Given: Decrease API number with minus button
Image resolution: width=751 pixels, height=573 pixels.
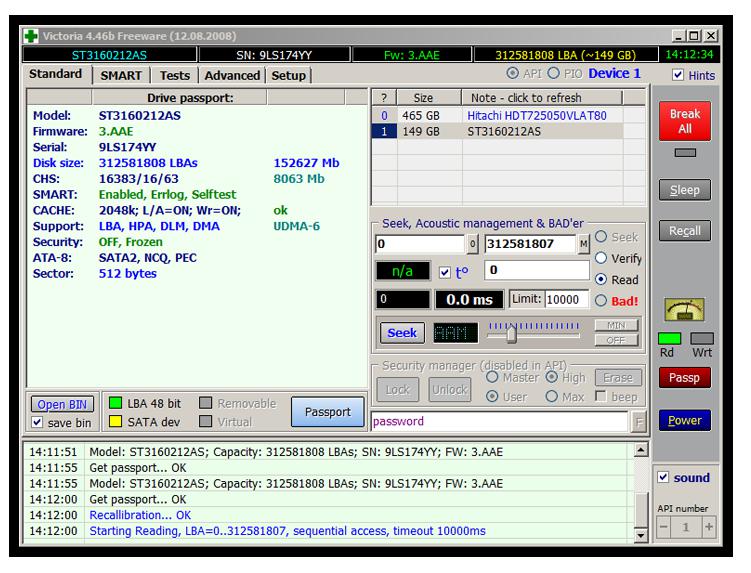Looking at the screenshot, I should [663, 527].
